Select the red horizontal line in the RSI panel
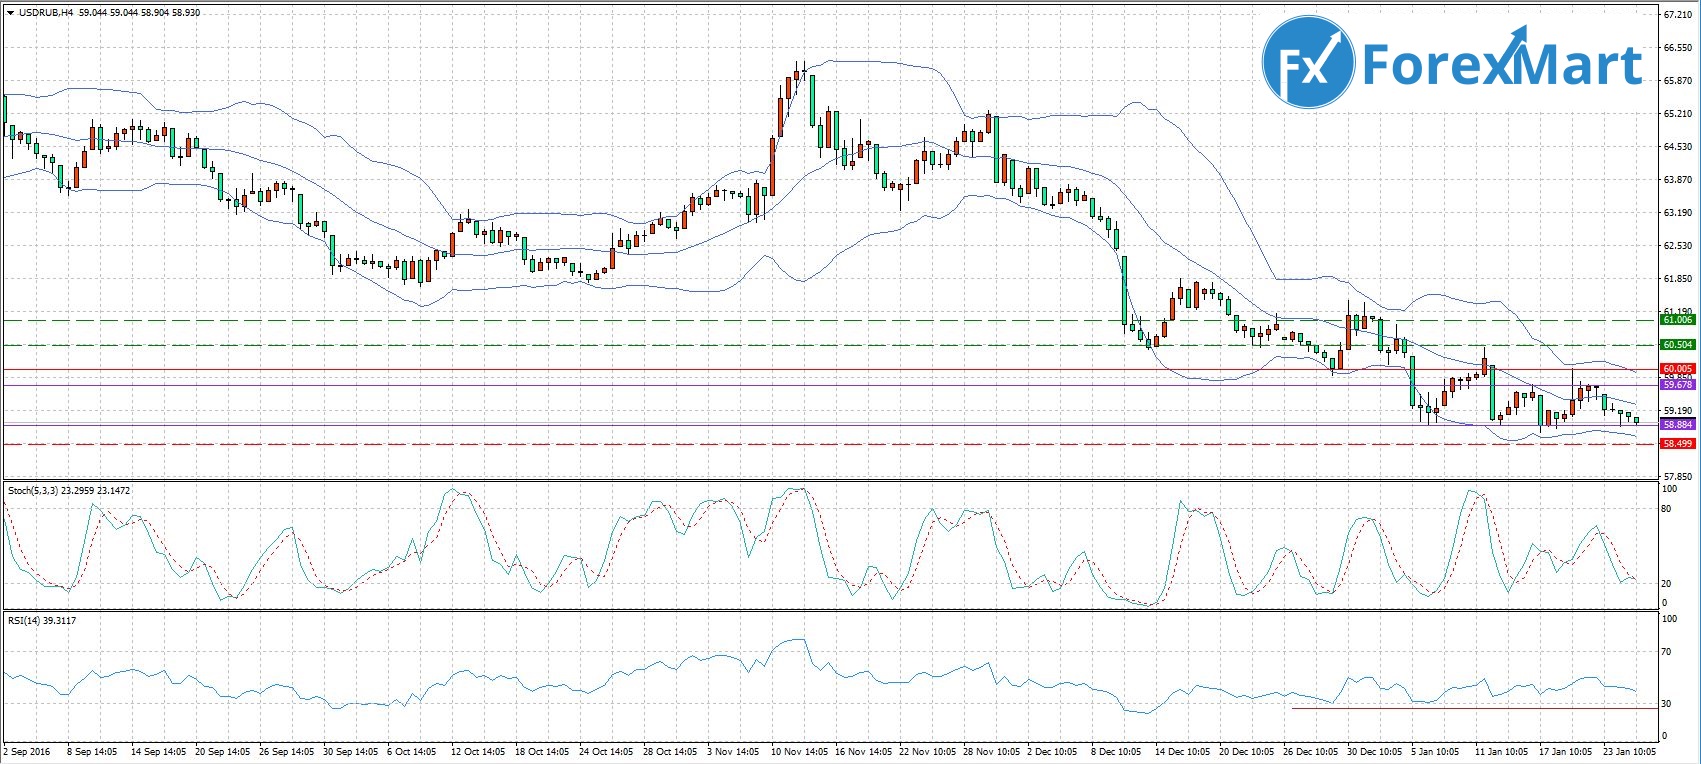The height and width of the screenshot is (764, 1701). [1473, 709]
